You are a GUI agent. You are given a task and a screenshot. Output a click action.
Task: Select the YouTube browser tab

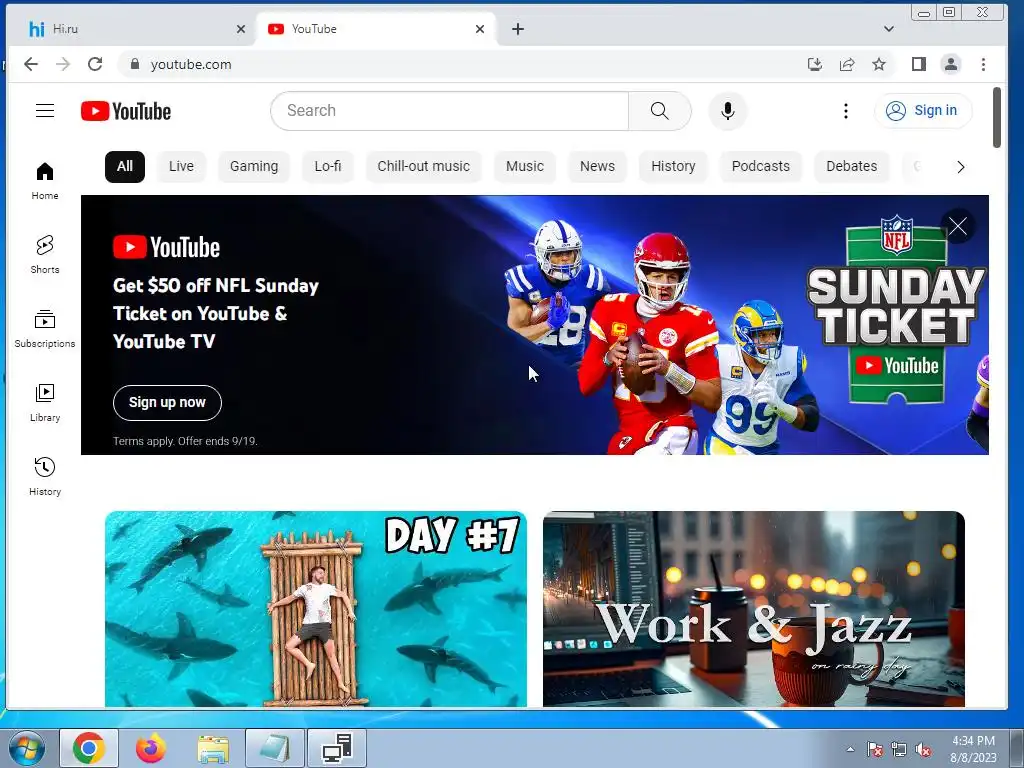pos(376,29)
